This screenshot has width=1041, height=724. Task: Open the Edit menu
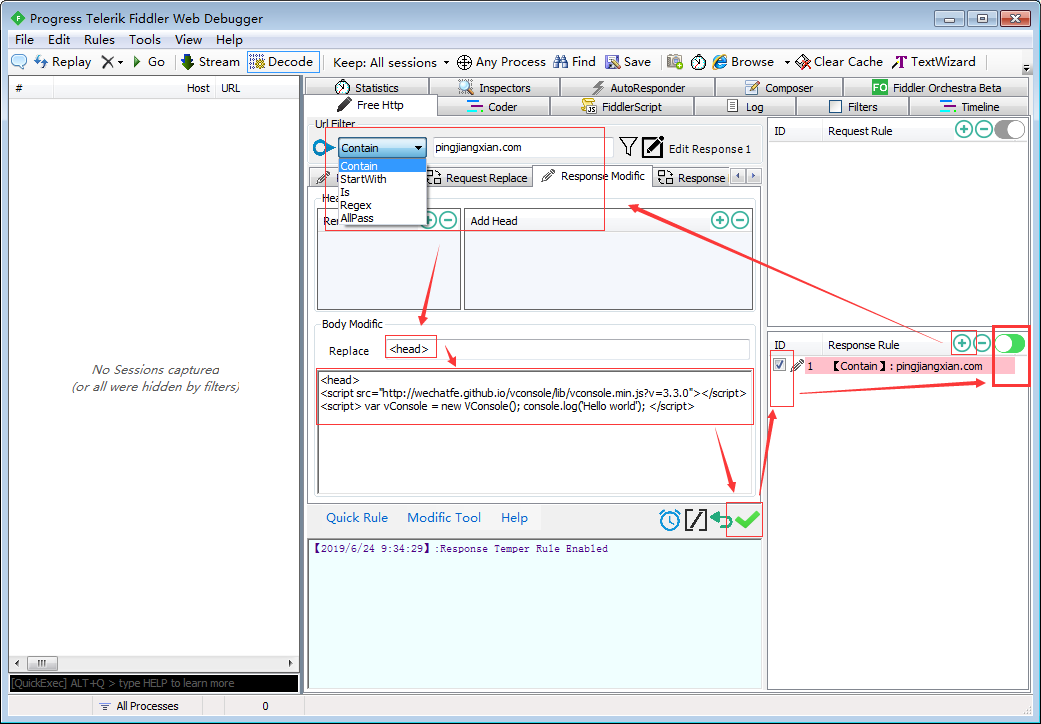tap(59, 40)
